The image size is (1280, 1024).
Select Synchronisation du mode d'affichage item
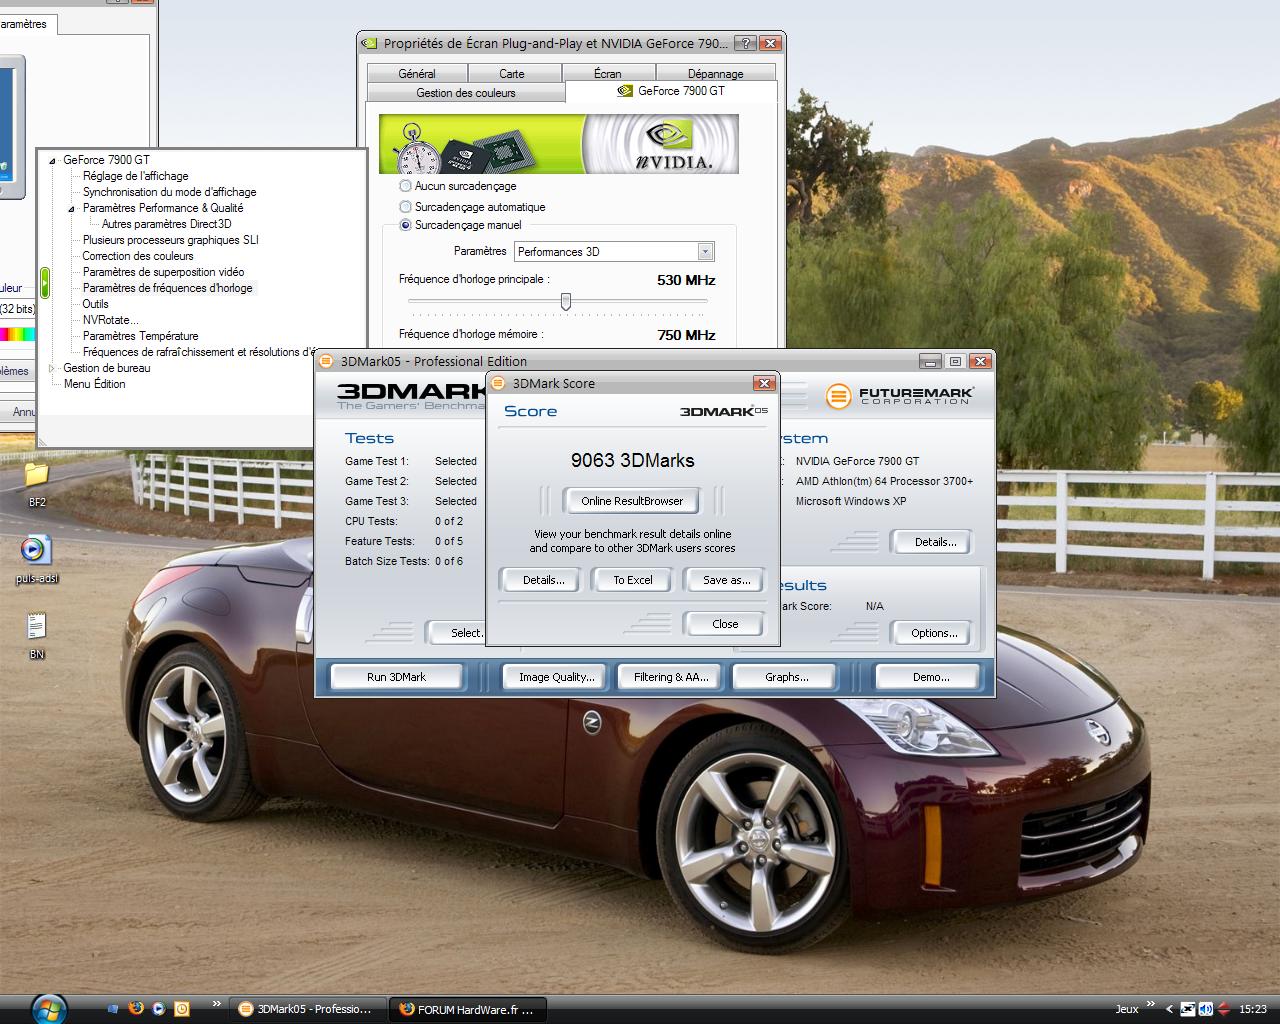[x=169, y=192]
